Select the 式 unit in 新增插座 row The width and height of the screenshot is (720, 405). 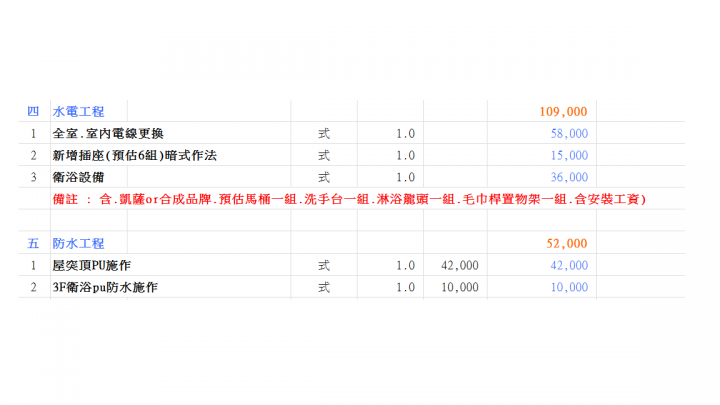tap(324, 156)
